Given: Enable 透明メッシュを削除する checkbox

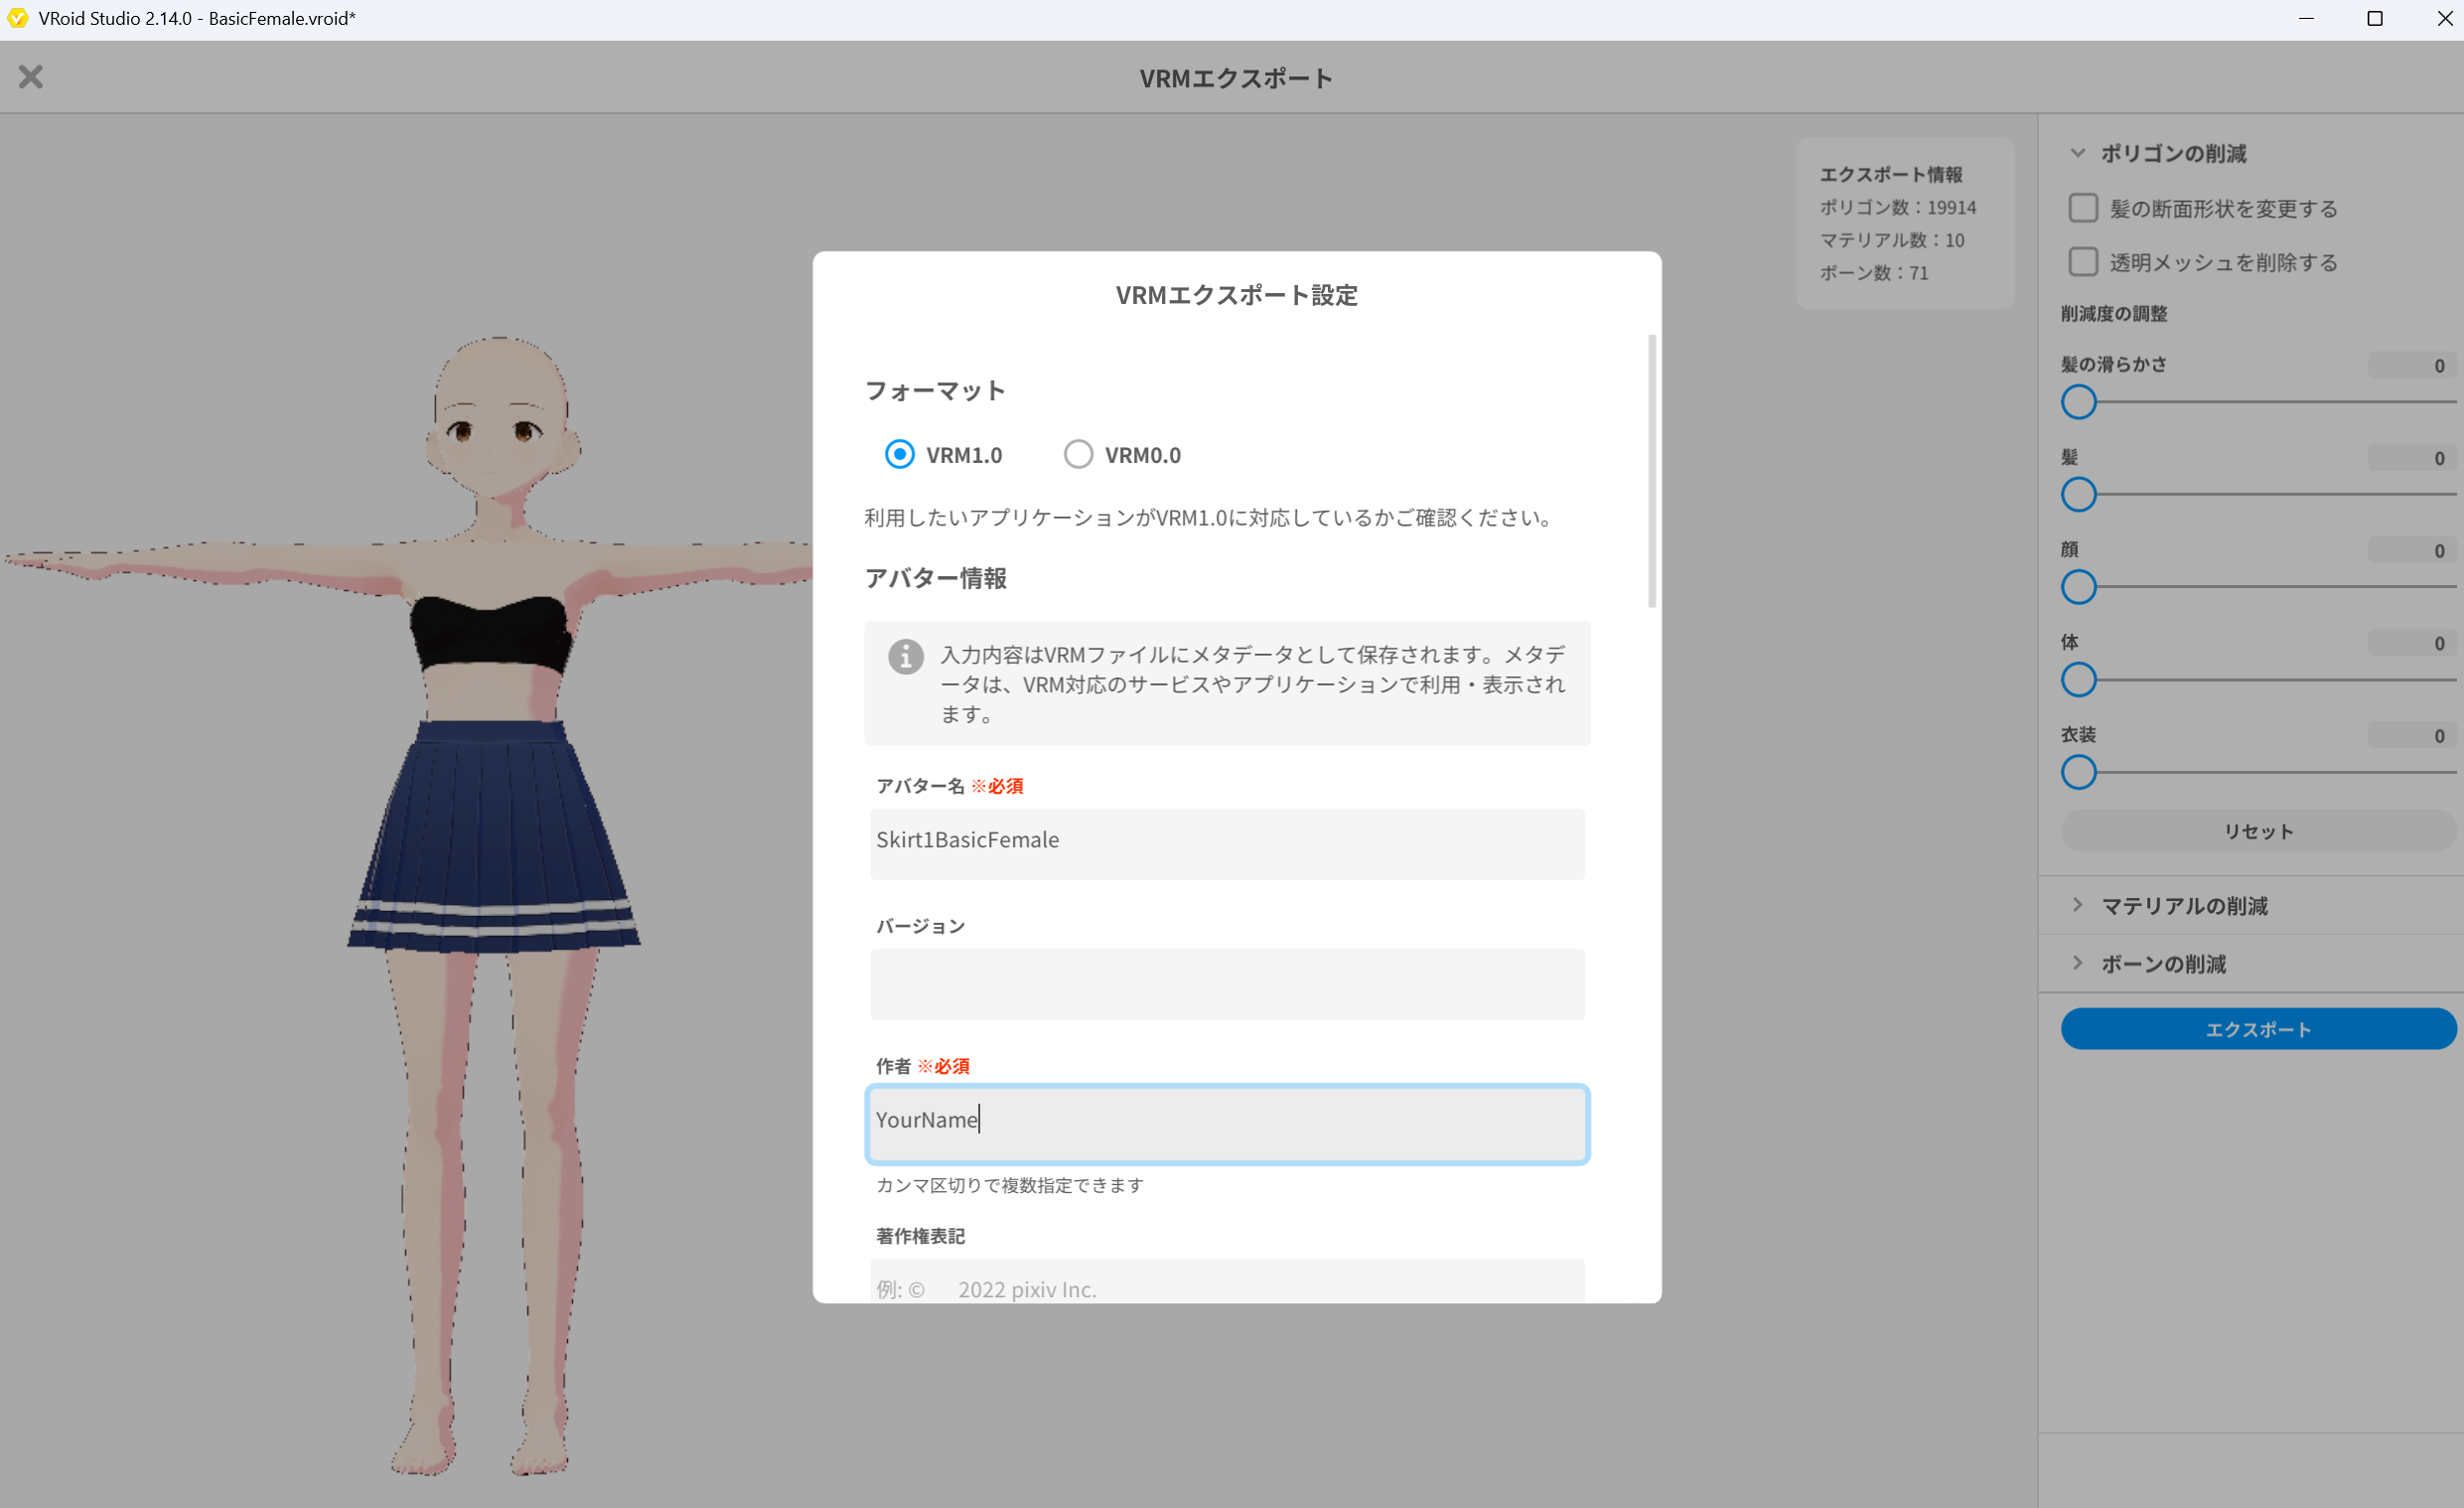Looking at the screenshot, I should (x=2083, y=262).
